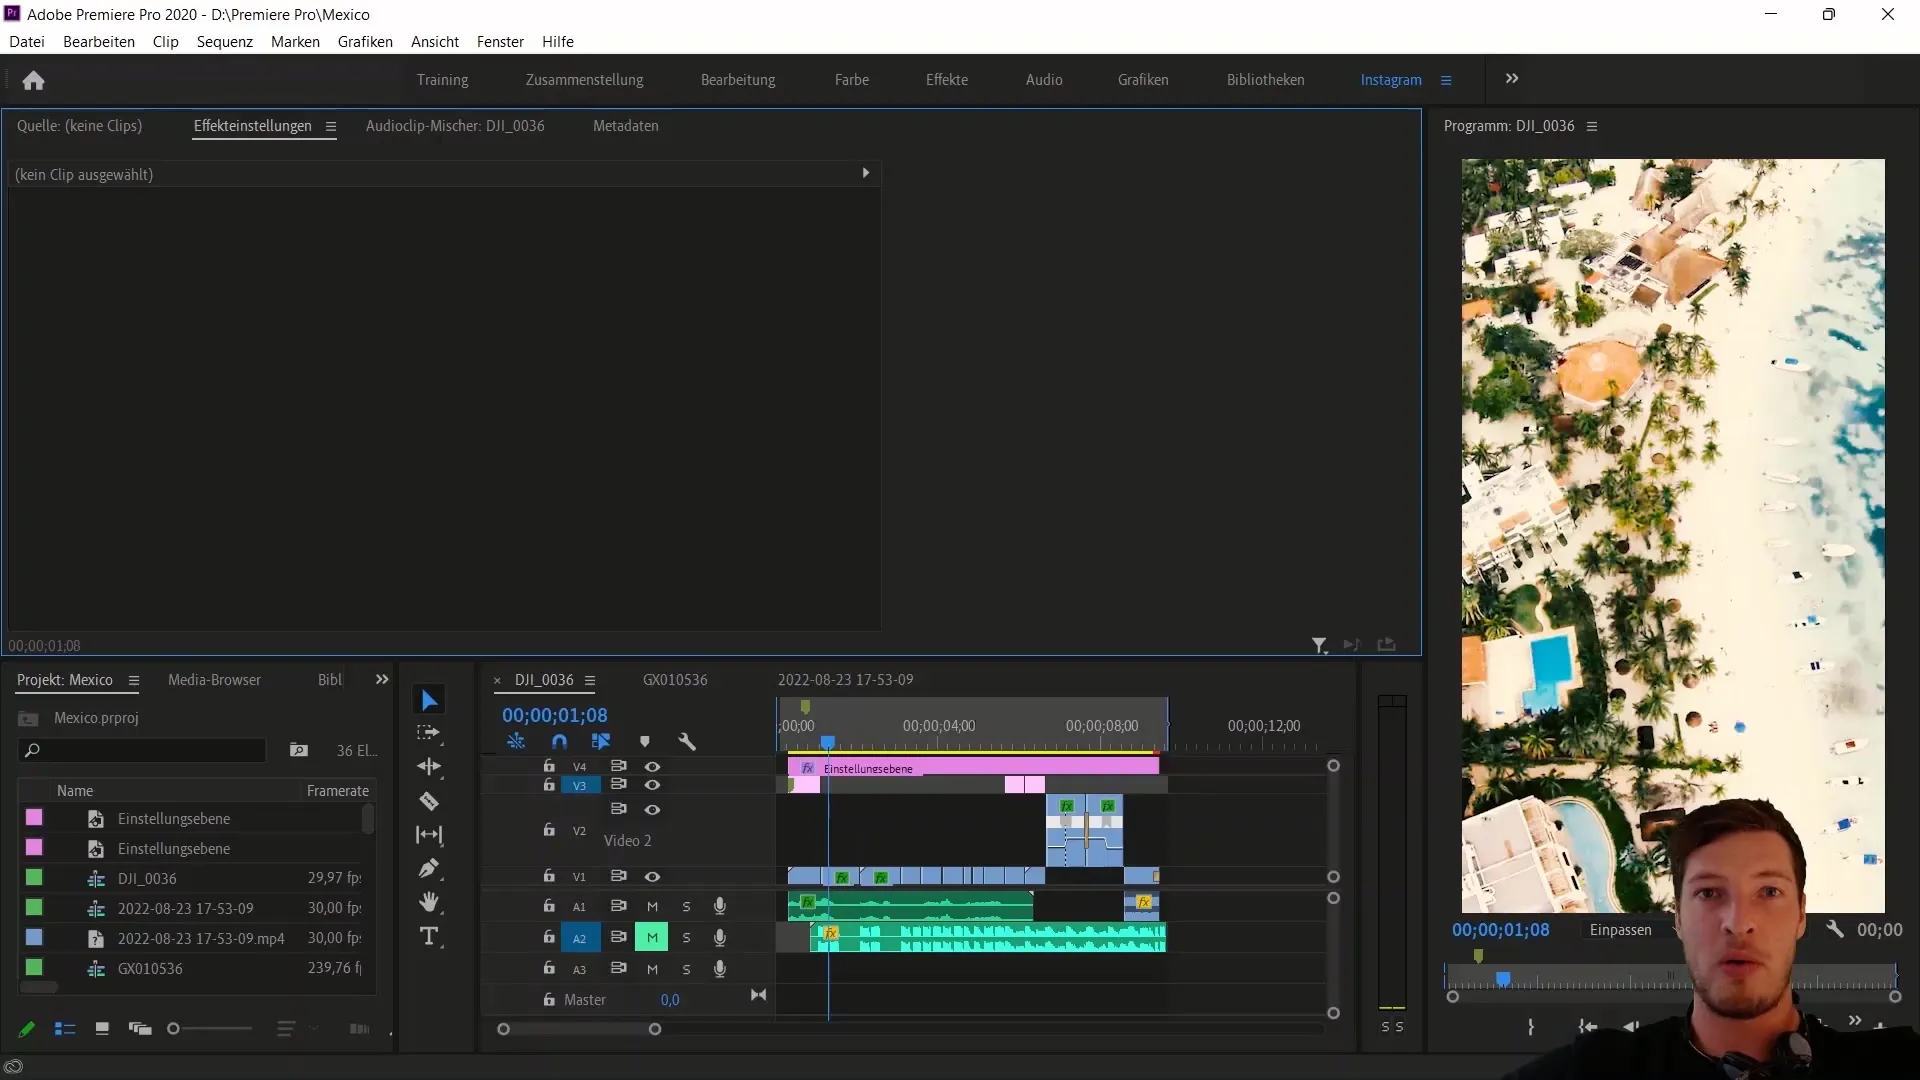
Task: Click the project search field
Action: tap(142, 750)
